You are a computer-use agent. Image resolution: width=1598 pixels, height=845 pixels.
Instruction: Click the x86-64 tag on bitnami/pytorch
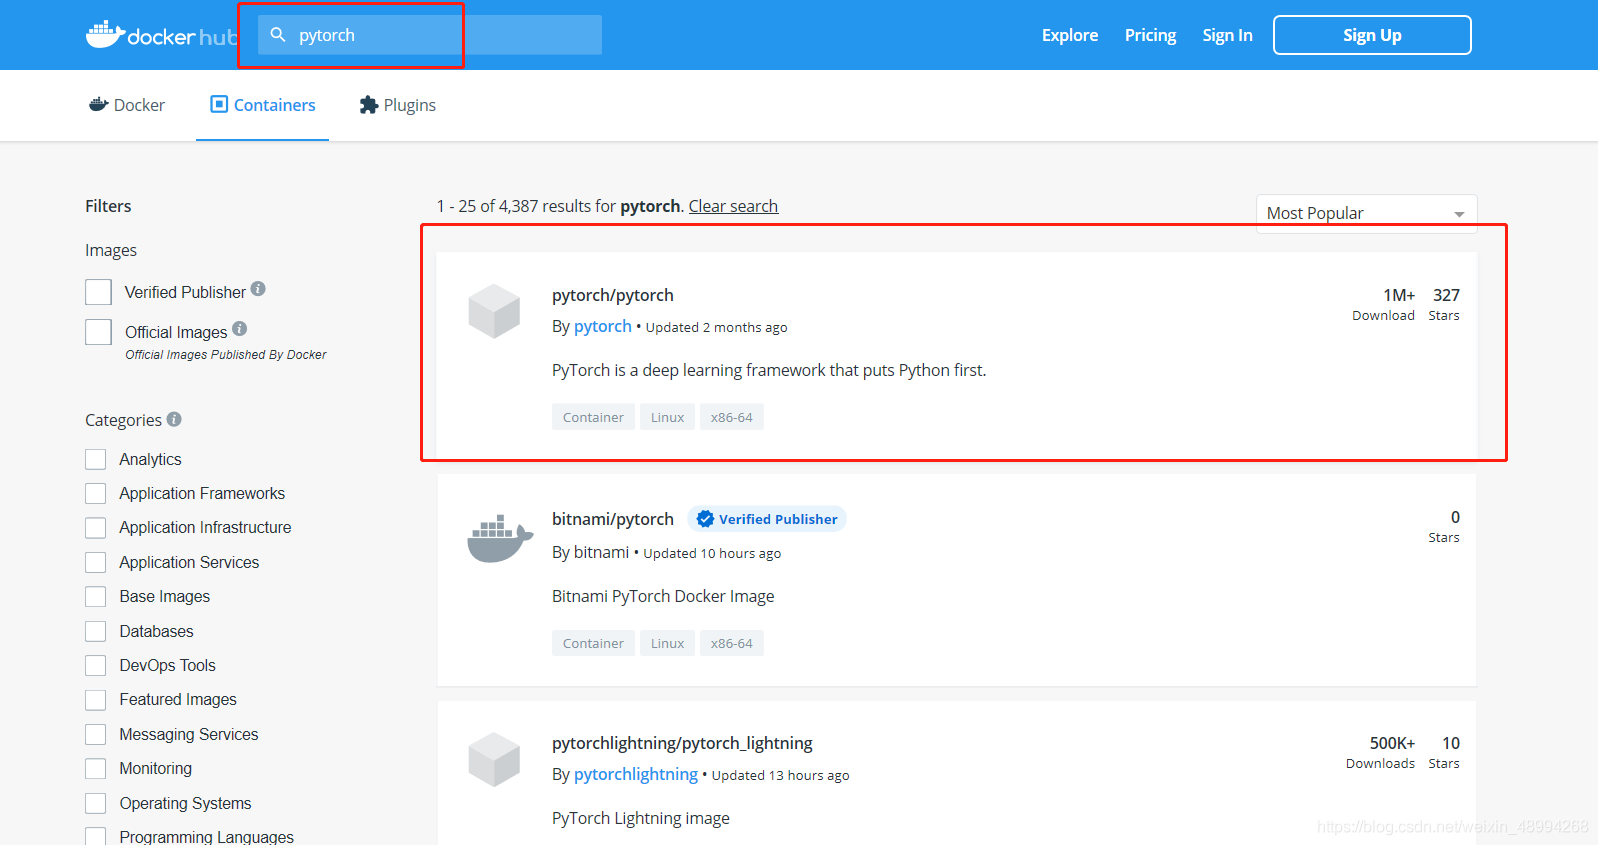click(x=731, y=643)
